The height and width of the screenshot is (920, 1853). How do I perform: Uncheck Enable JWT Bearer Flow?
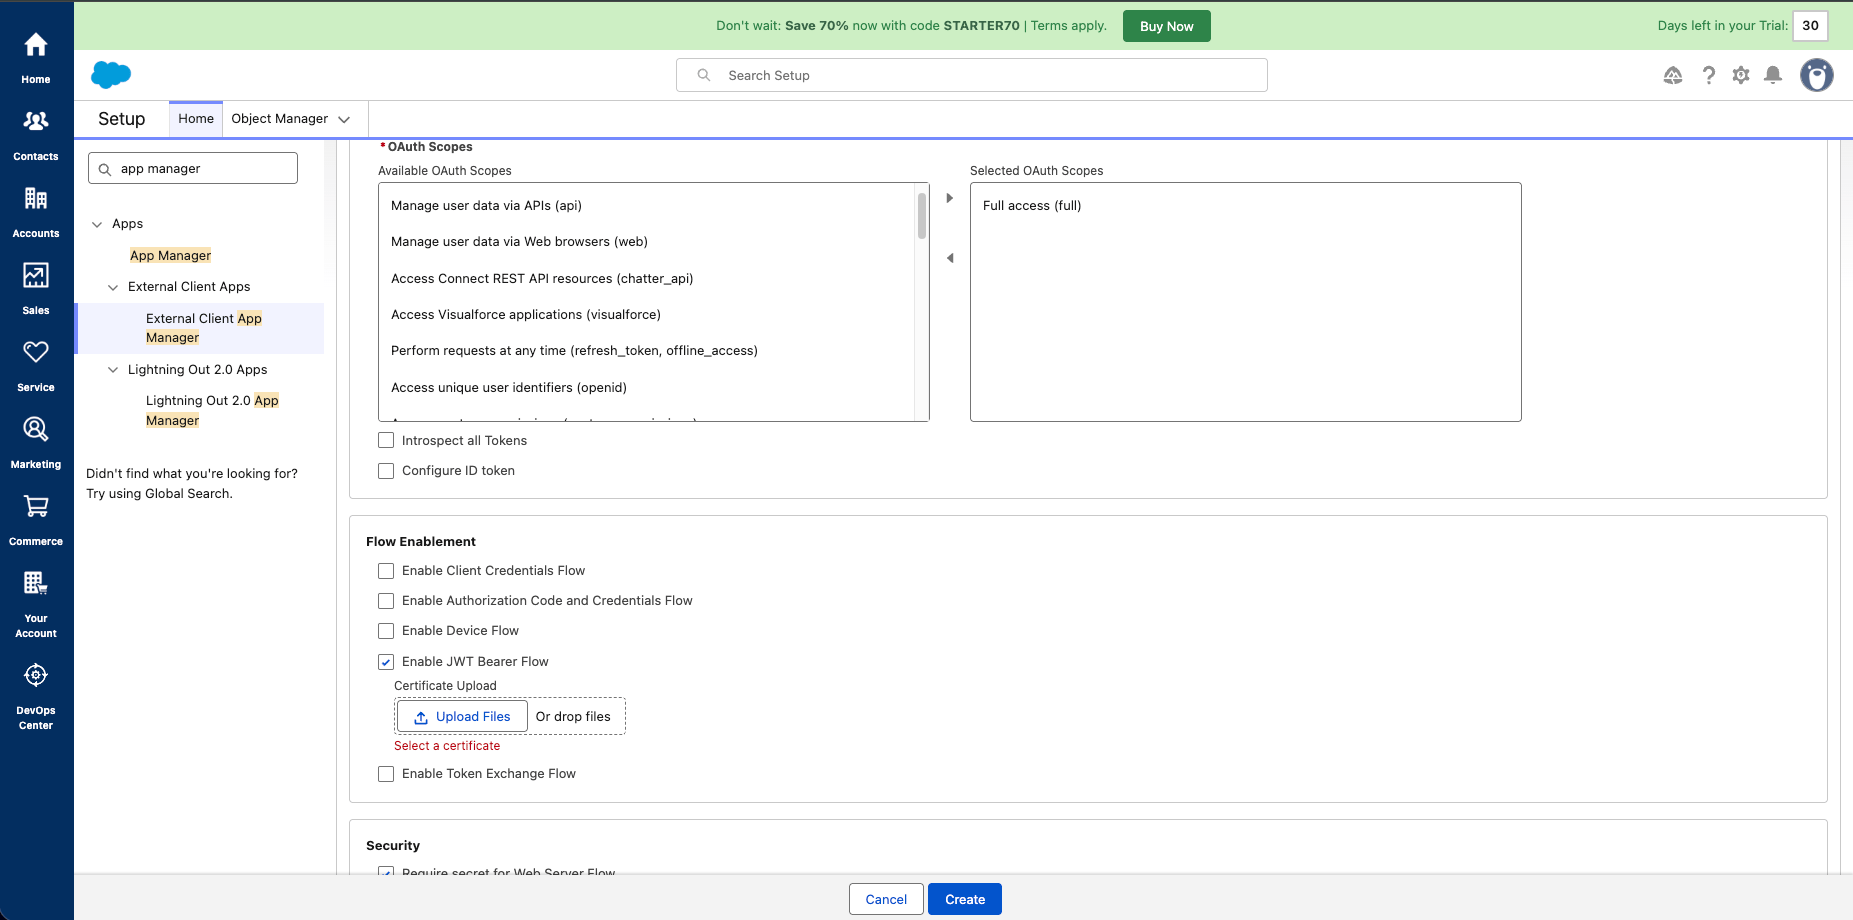(x=386, y=662)
